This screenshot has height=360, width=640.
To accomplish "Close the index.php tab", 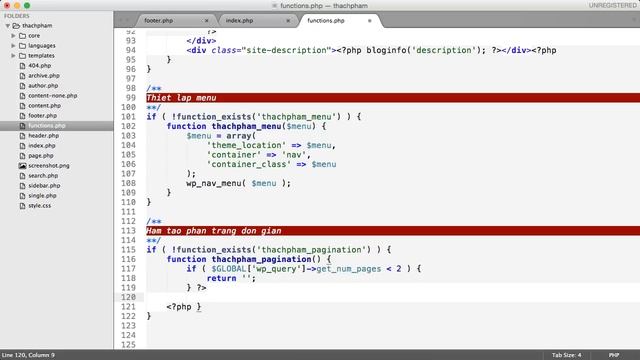I will (288, 20).
